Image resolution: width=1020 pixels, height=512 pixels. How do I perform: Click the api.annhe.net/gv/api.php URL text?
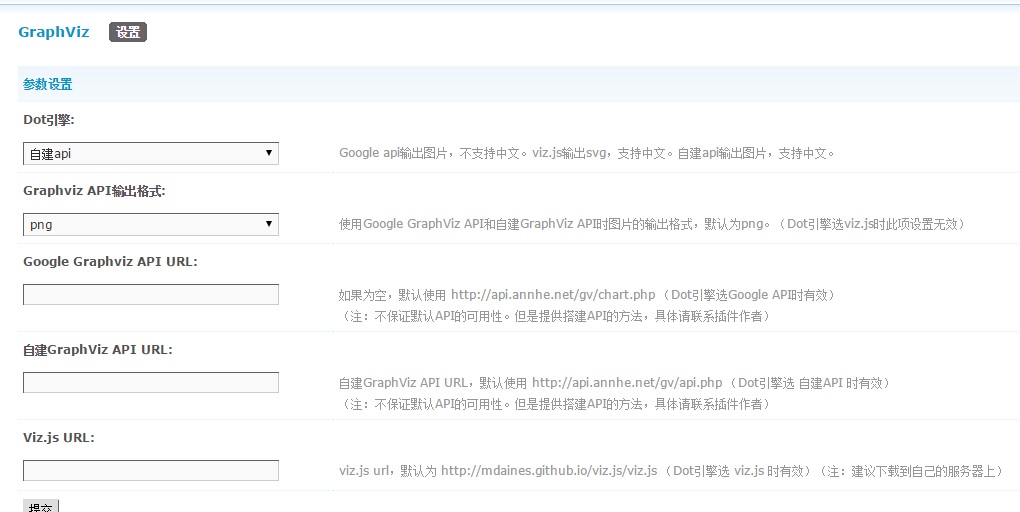coord(627,383)
